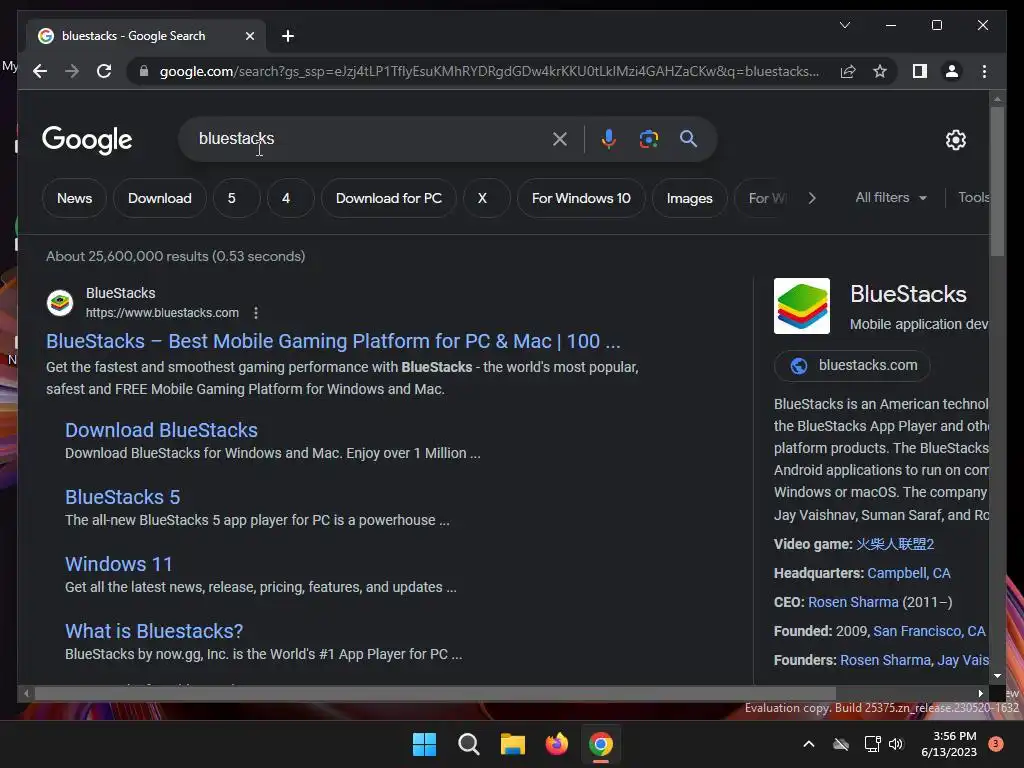Viewport: 1024px width, 768px height.
Task: Click the vertical scrollbar thumb
Action: (x=997, y=181)
